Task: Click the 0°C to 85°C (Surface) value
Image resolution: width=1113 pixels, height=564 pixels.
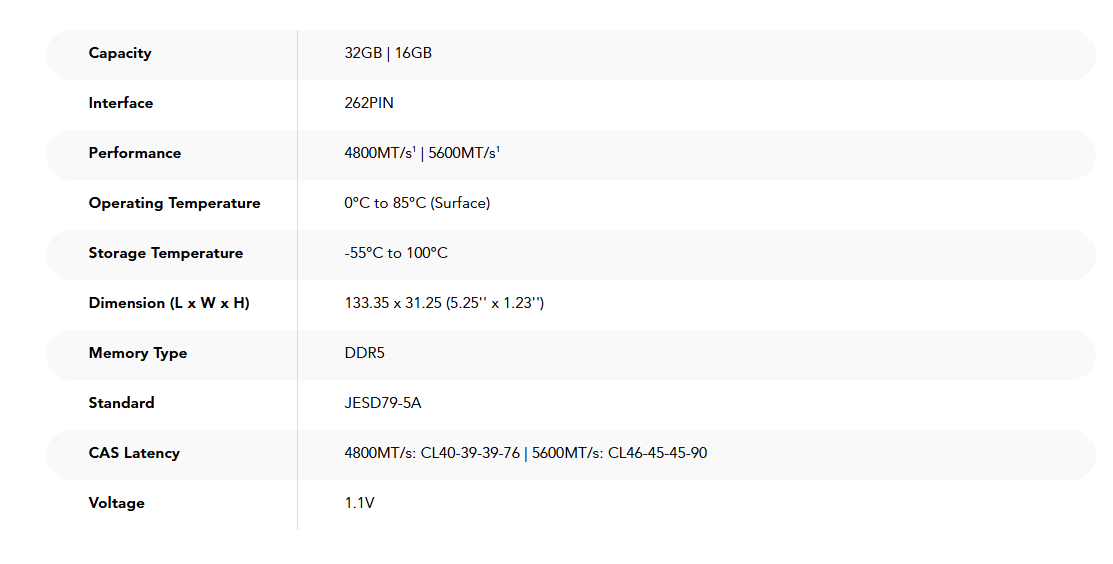Action: pyautogui.click(x=417, y=203)
